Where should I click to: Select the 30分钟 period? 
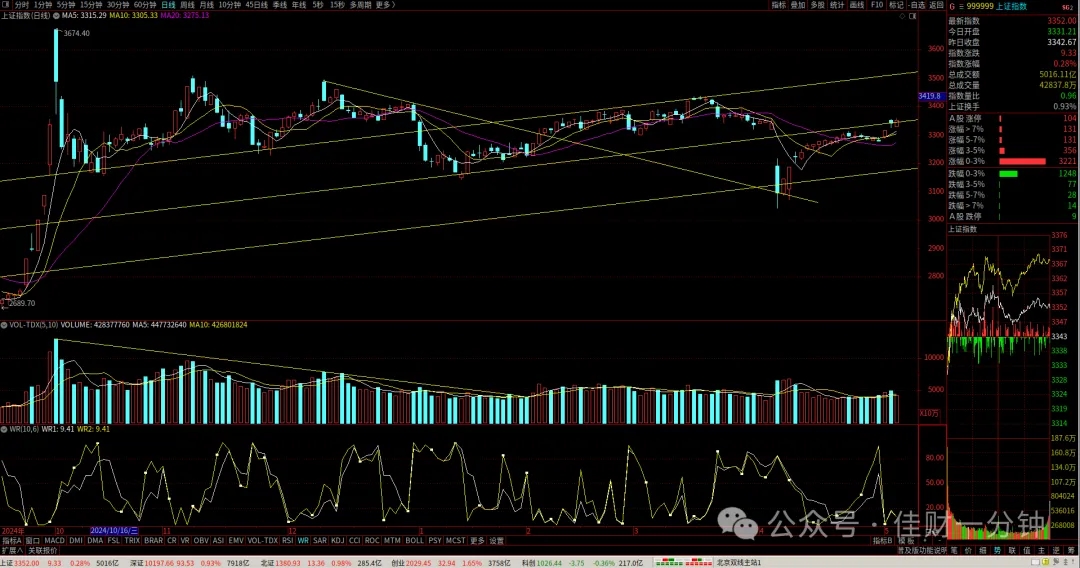pos(117,5)
